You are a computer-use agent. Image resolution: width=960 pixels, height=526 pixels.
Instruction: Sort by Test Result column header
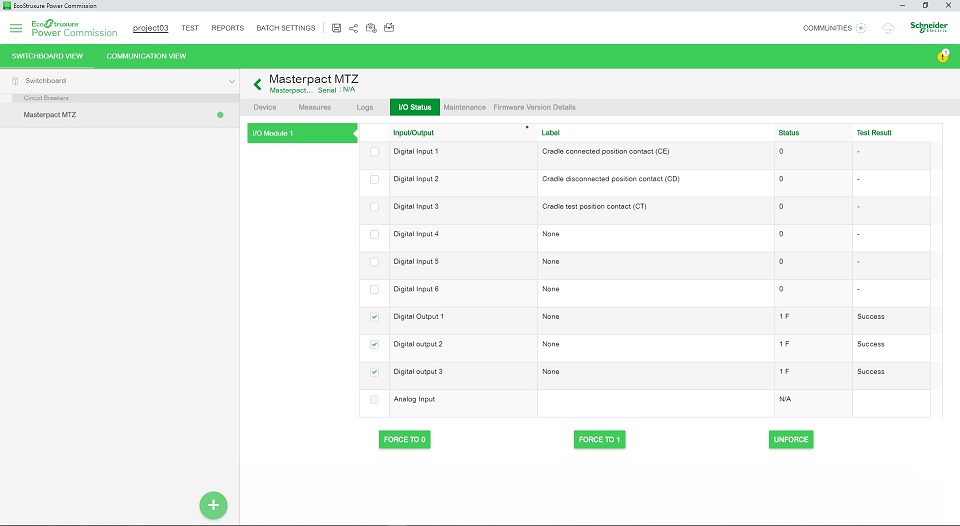click(x=874, y=133)
